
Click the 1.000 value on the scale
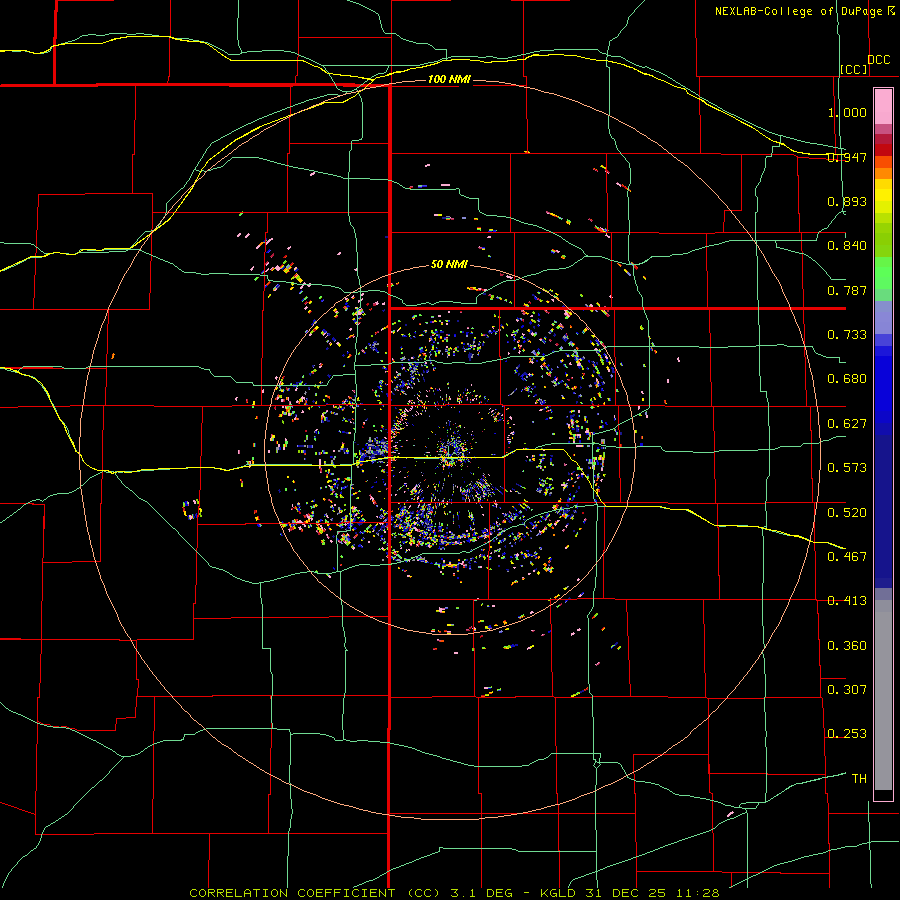[x=847, y=112]
